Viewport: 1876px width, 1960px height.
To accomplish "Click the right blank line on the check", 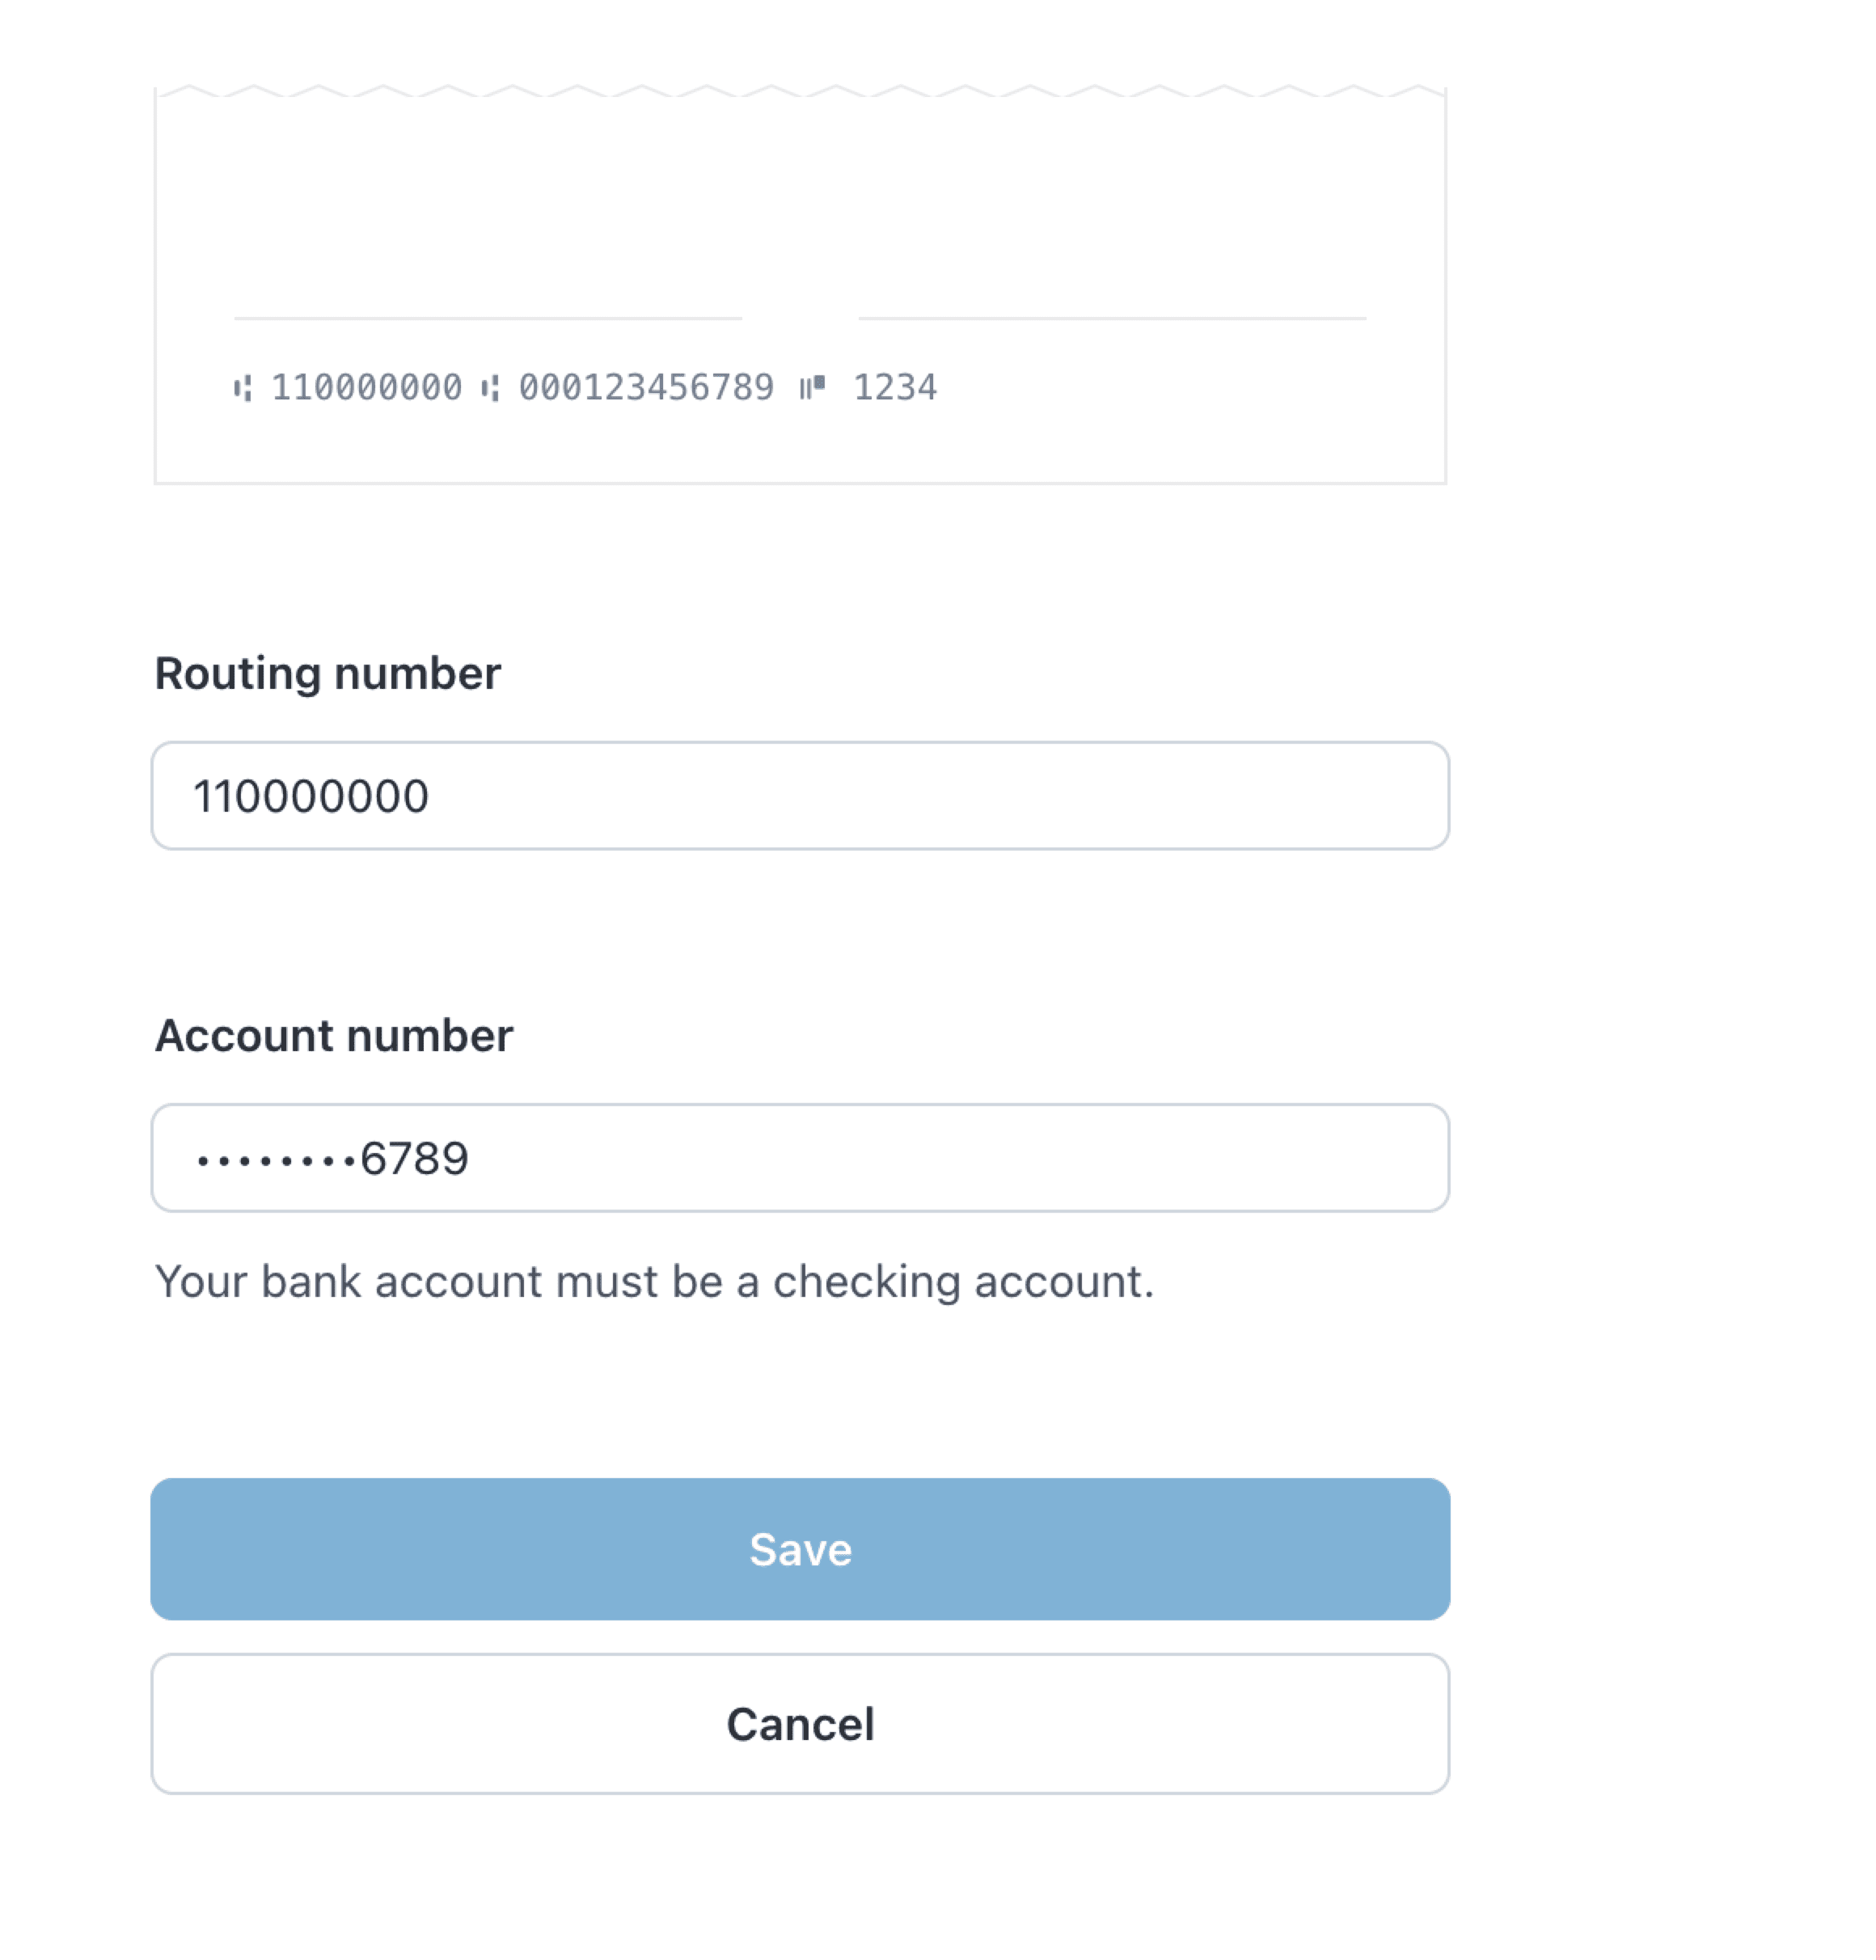I will (1112, 318).
